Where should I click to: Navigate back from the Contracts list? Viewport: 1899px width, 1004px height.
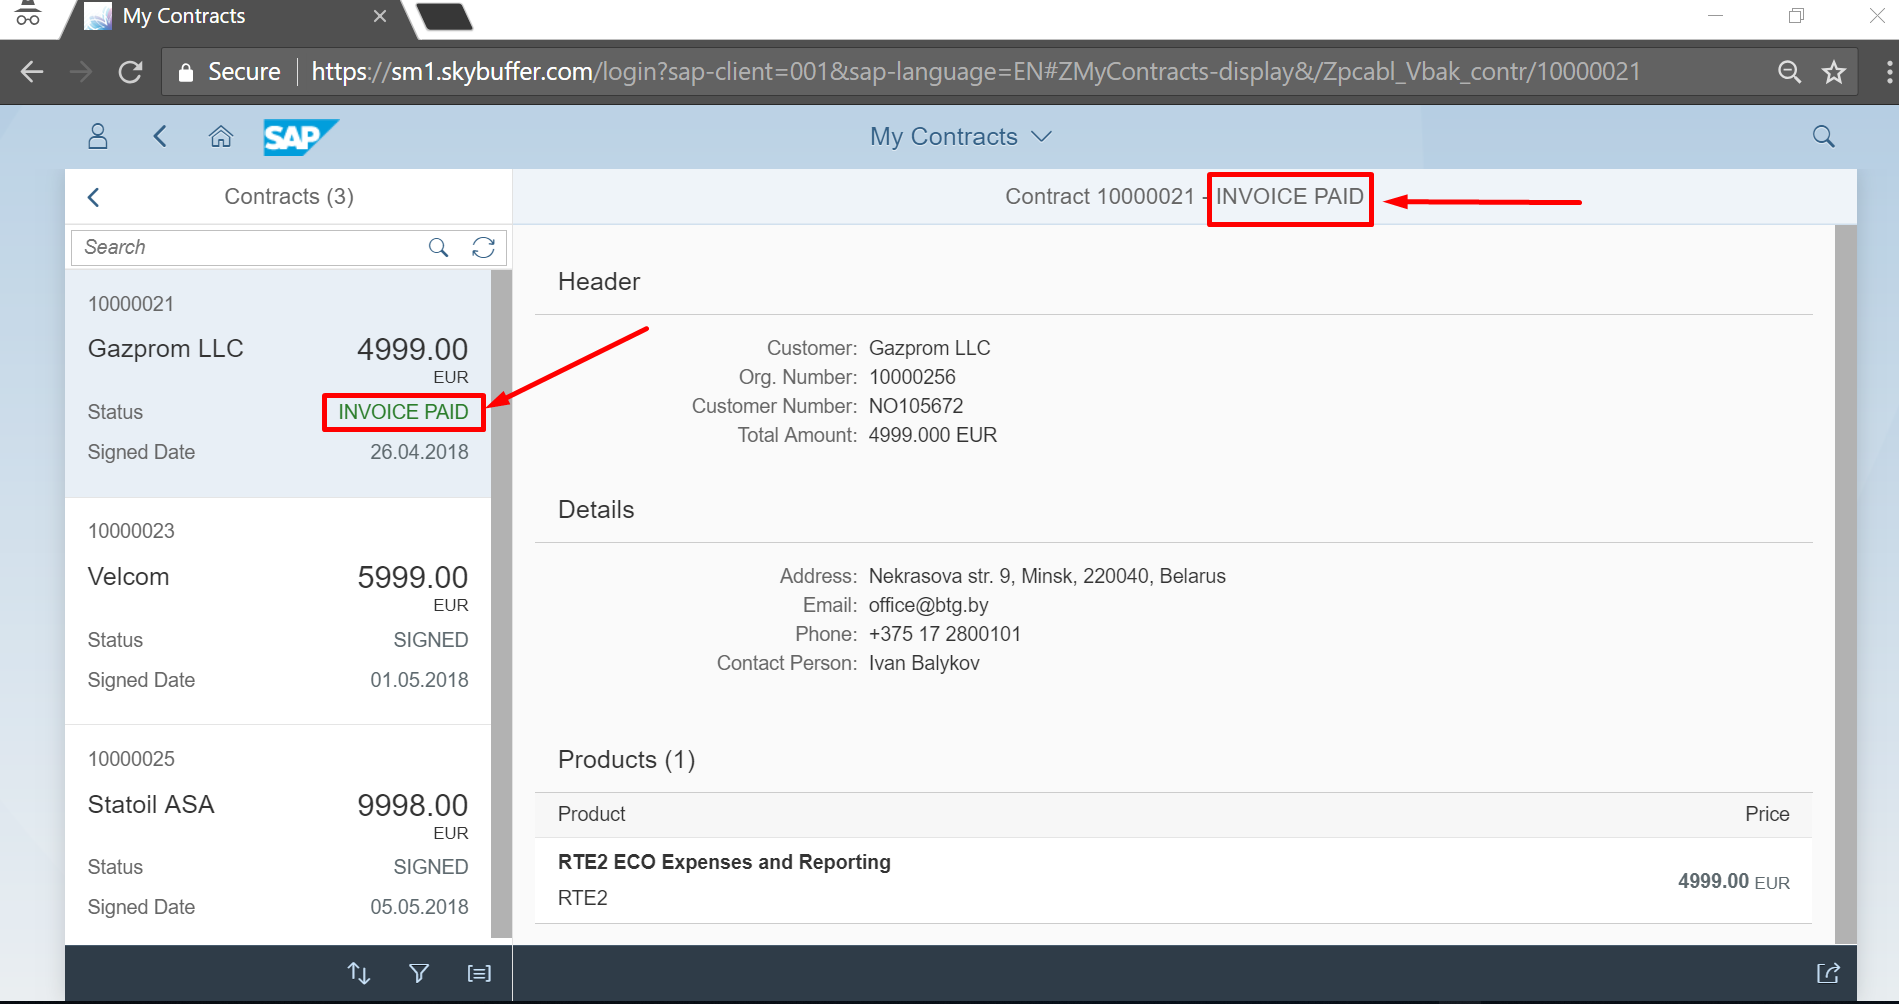(94, 197)
